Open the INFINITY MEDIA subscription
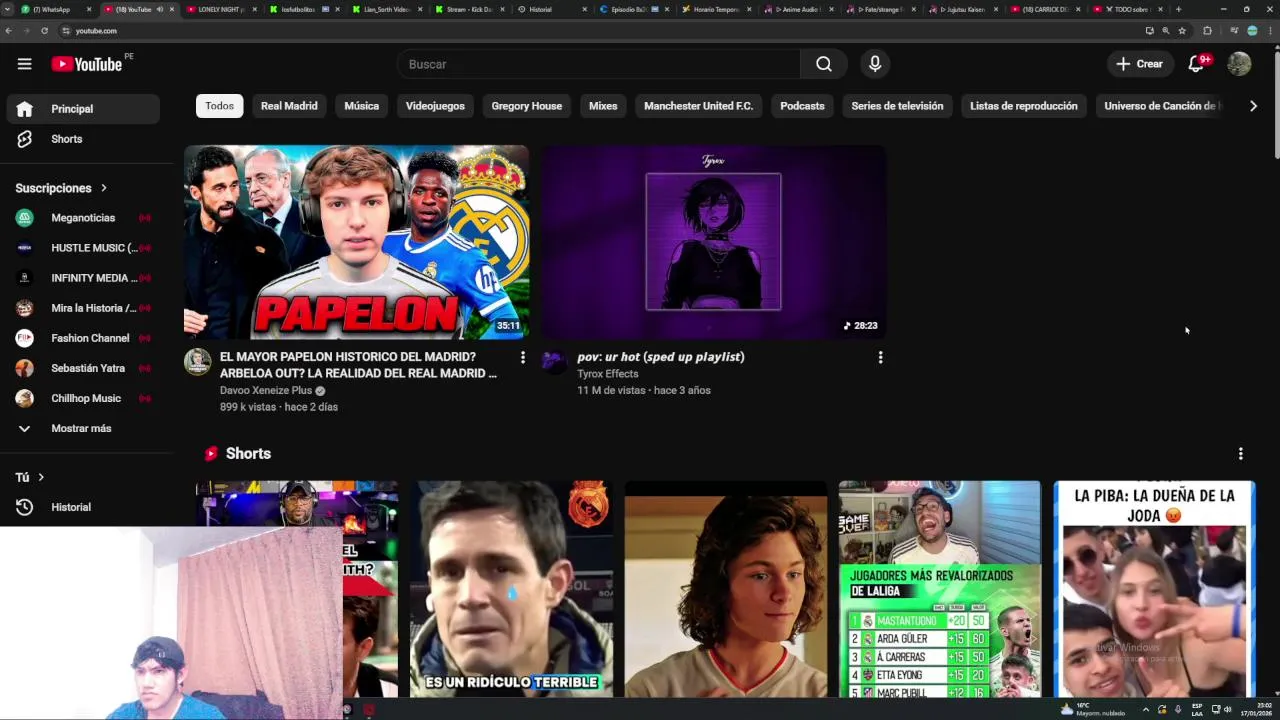The height and width of the screenshot is (720, 1280). [x=83, y=278]
